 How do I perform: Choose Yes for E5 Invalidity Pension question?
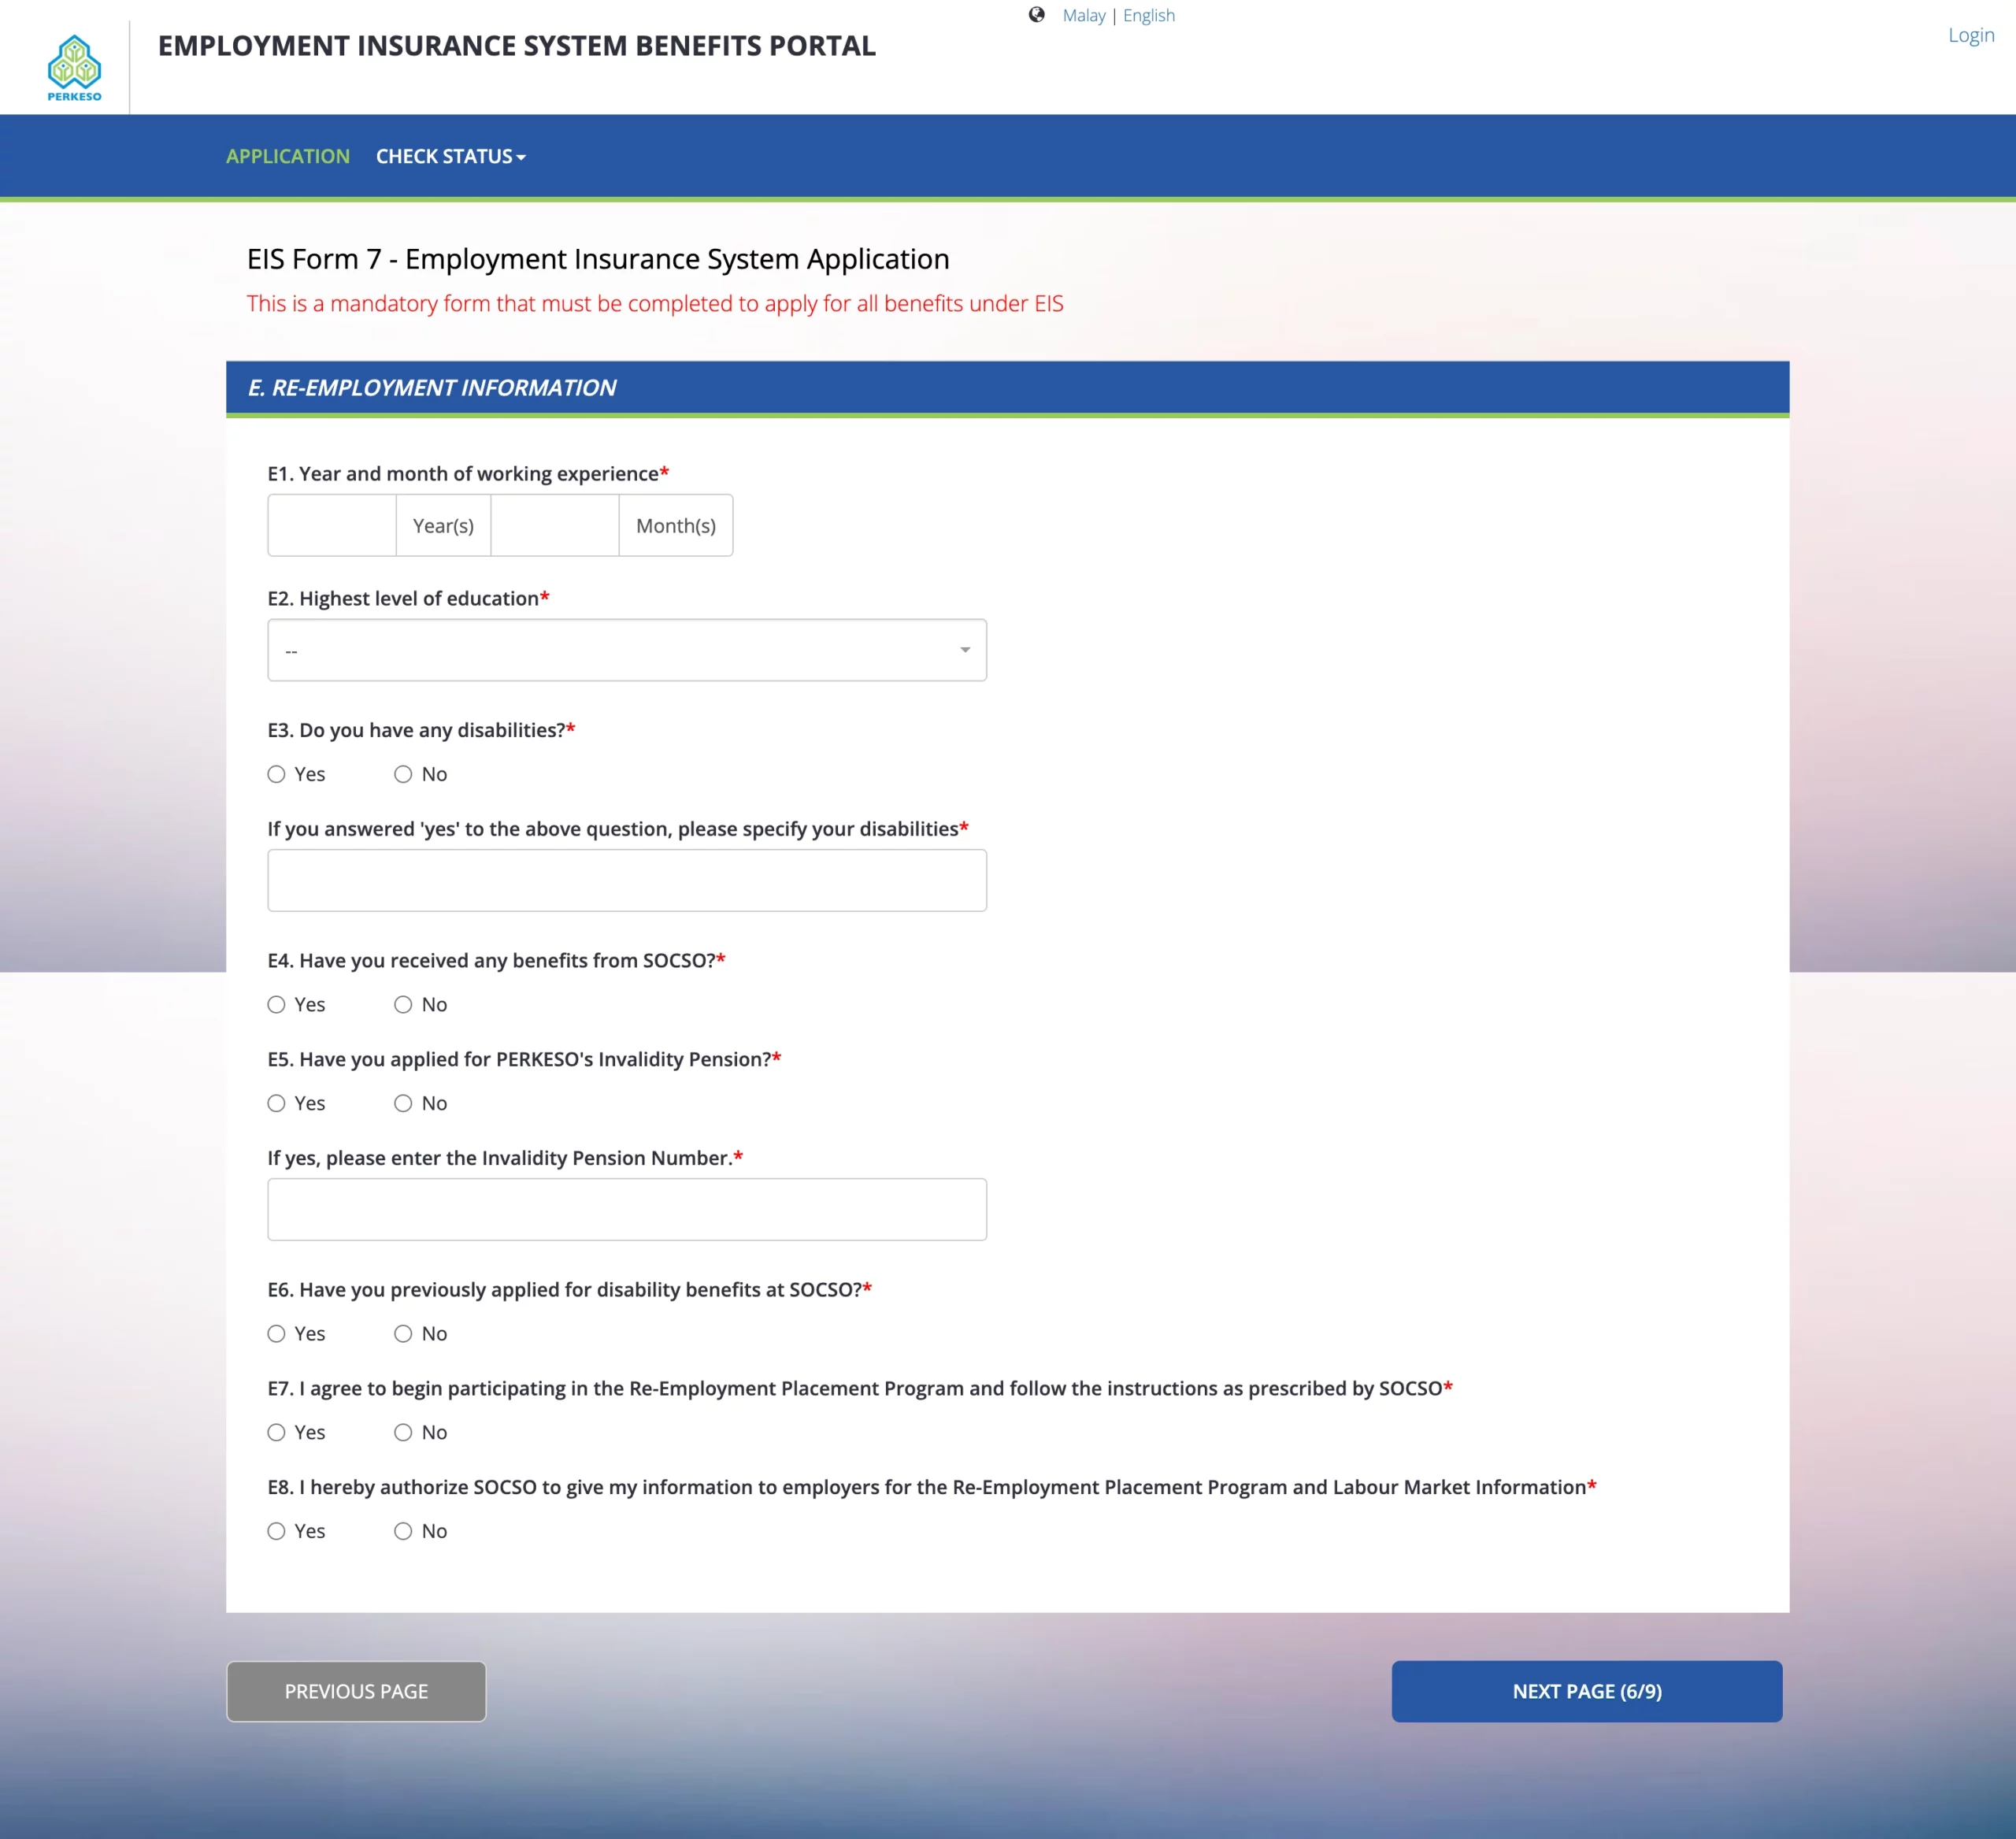coord(277,1103)
